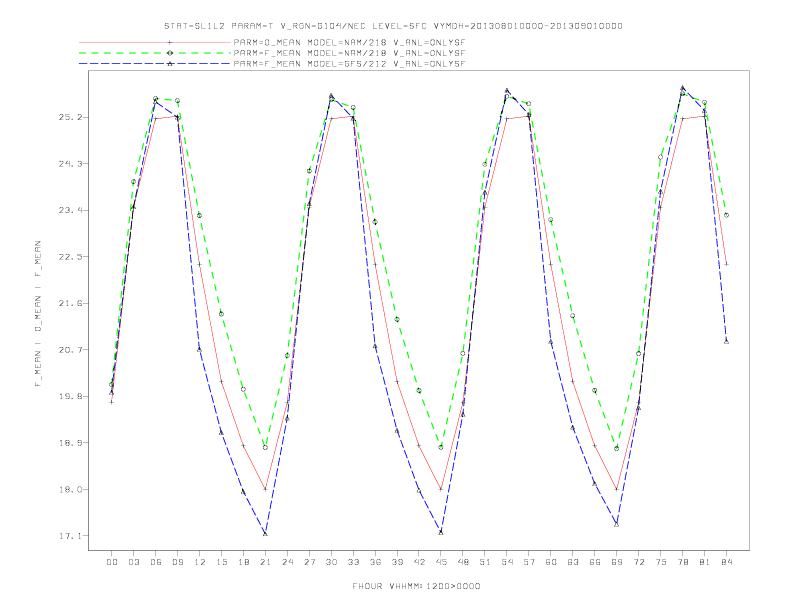Click x-axis forecast hour label 75
Image resolution: width=792 pixels, height=612 pixels.
(x=661, y=562)
